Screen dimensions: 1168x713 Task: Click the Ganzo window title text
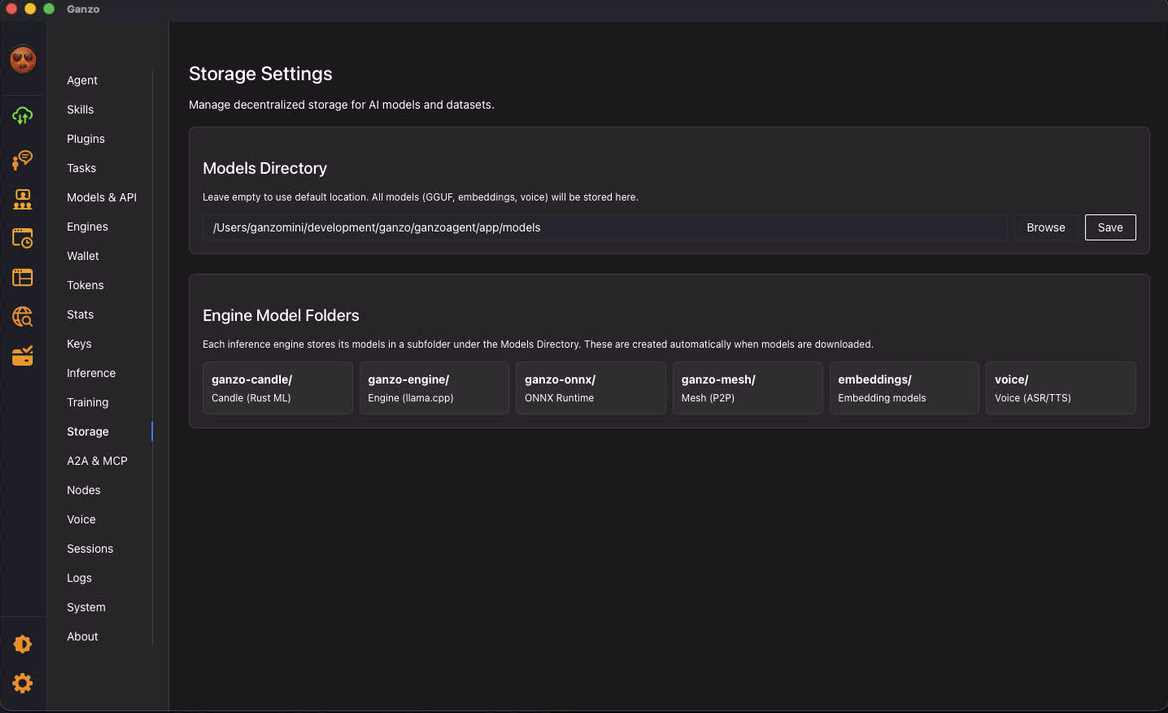point(83,9)
